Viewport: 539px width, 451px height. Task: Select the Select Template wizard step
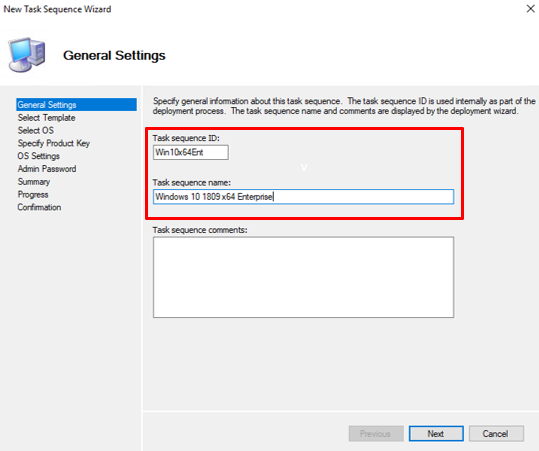(46, 118)
